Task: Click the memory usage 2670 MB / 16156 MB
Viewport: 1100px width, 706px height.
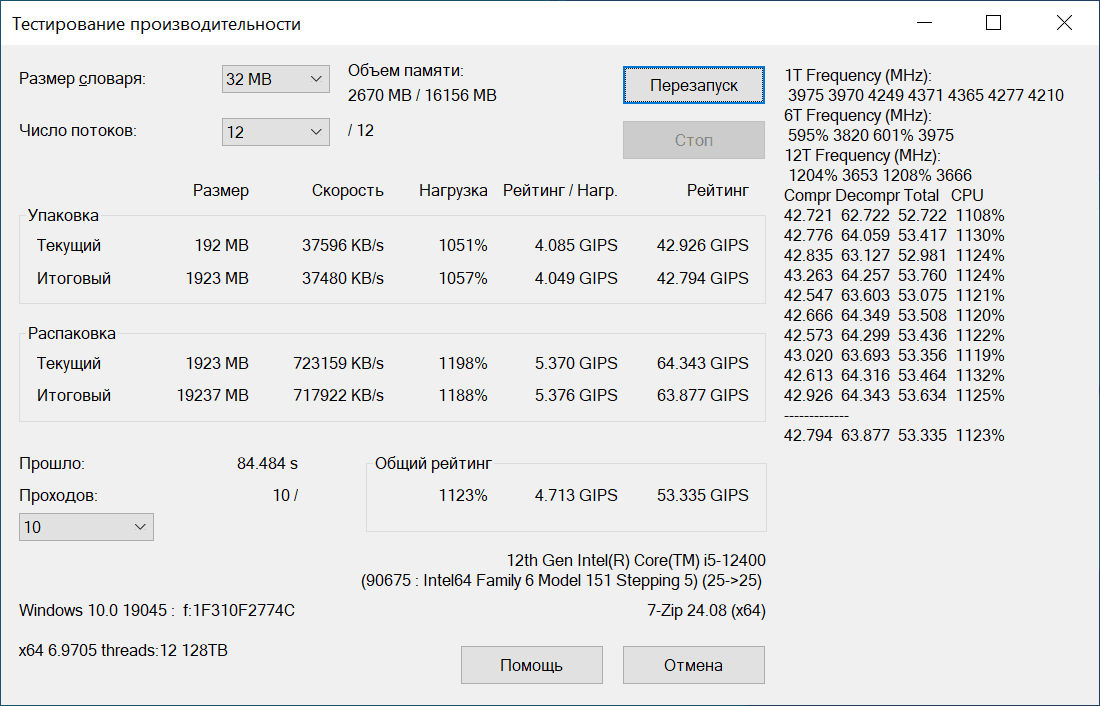Action: click(422, 95)
